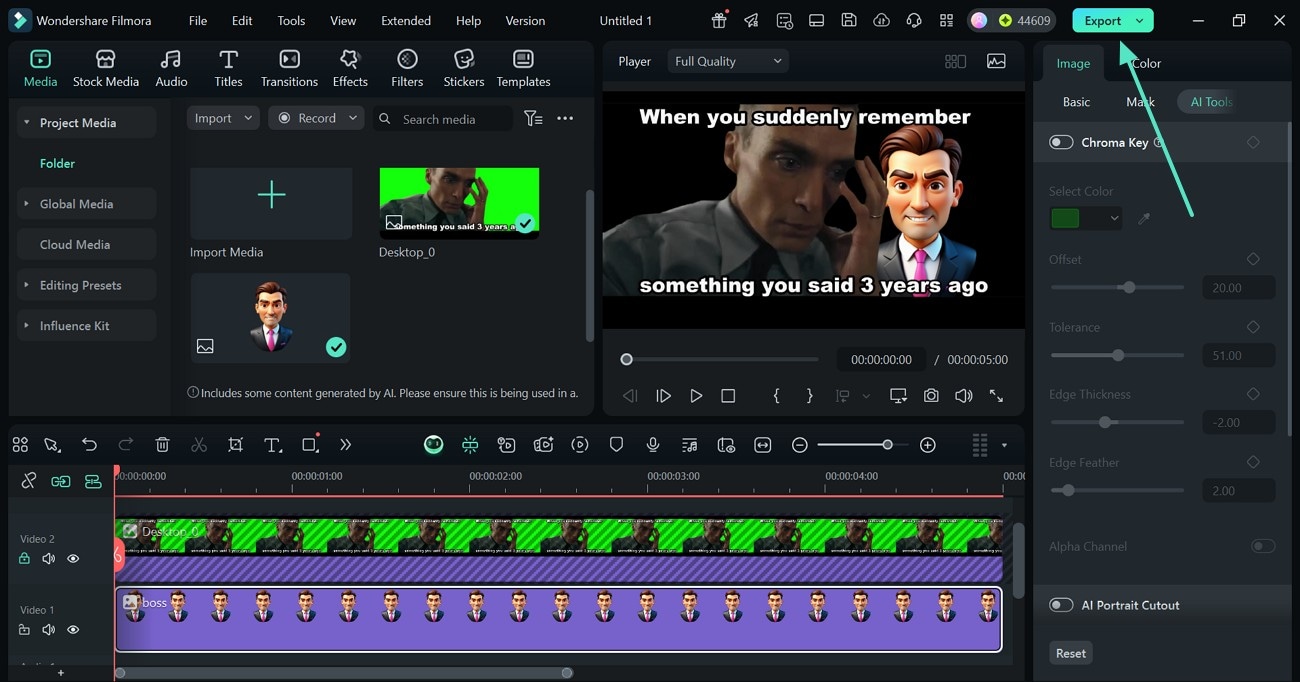Play the preview with the play button
The image size is (1300, 682).
696,396
